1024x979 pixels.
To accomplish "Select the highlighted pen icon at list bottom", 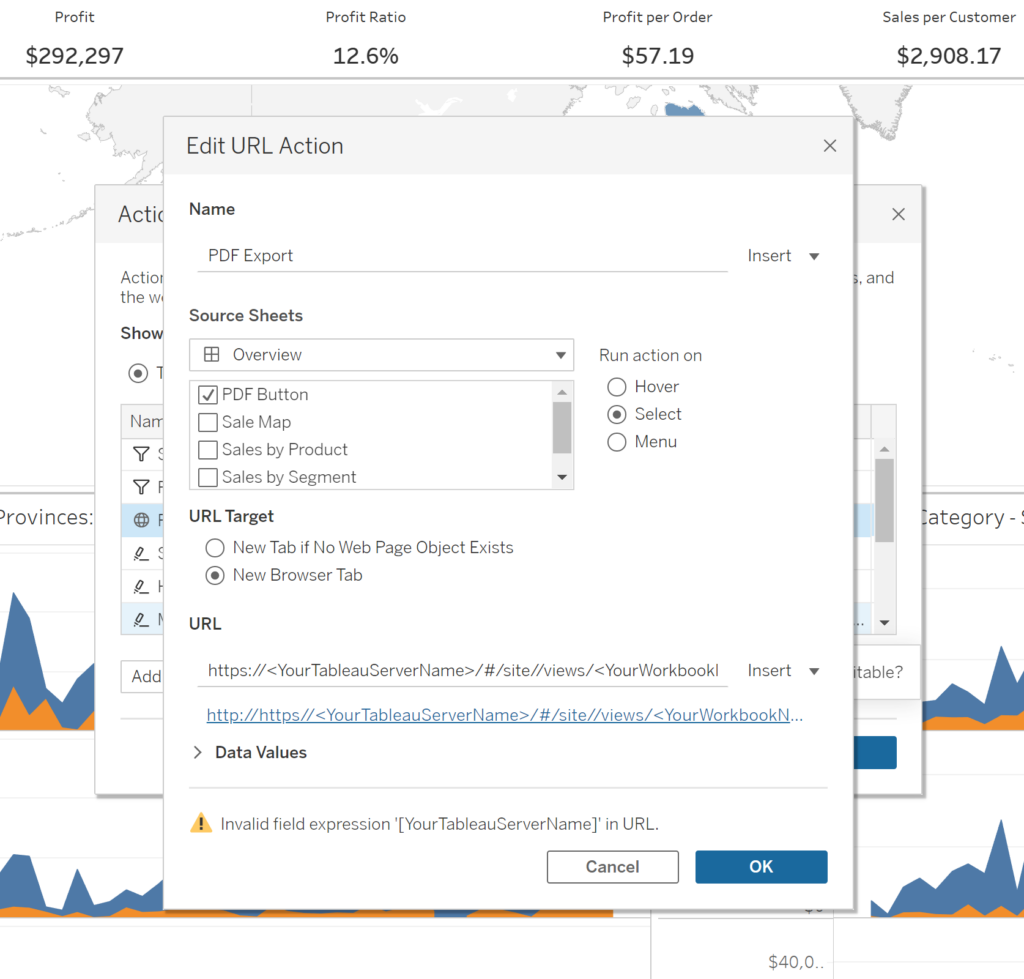I will tap(140, 618).
